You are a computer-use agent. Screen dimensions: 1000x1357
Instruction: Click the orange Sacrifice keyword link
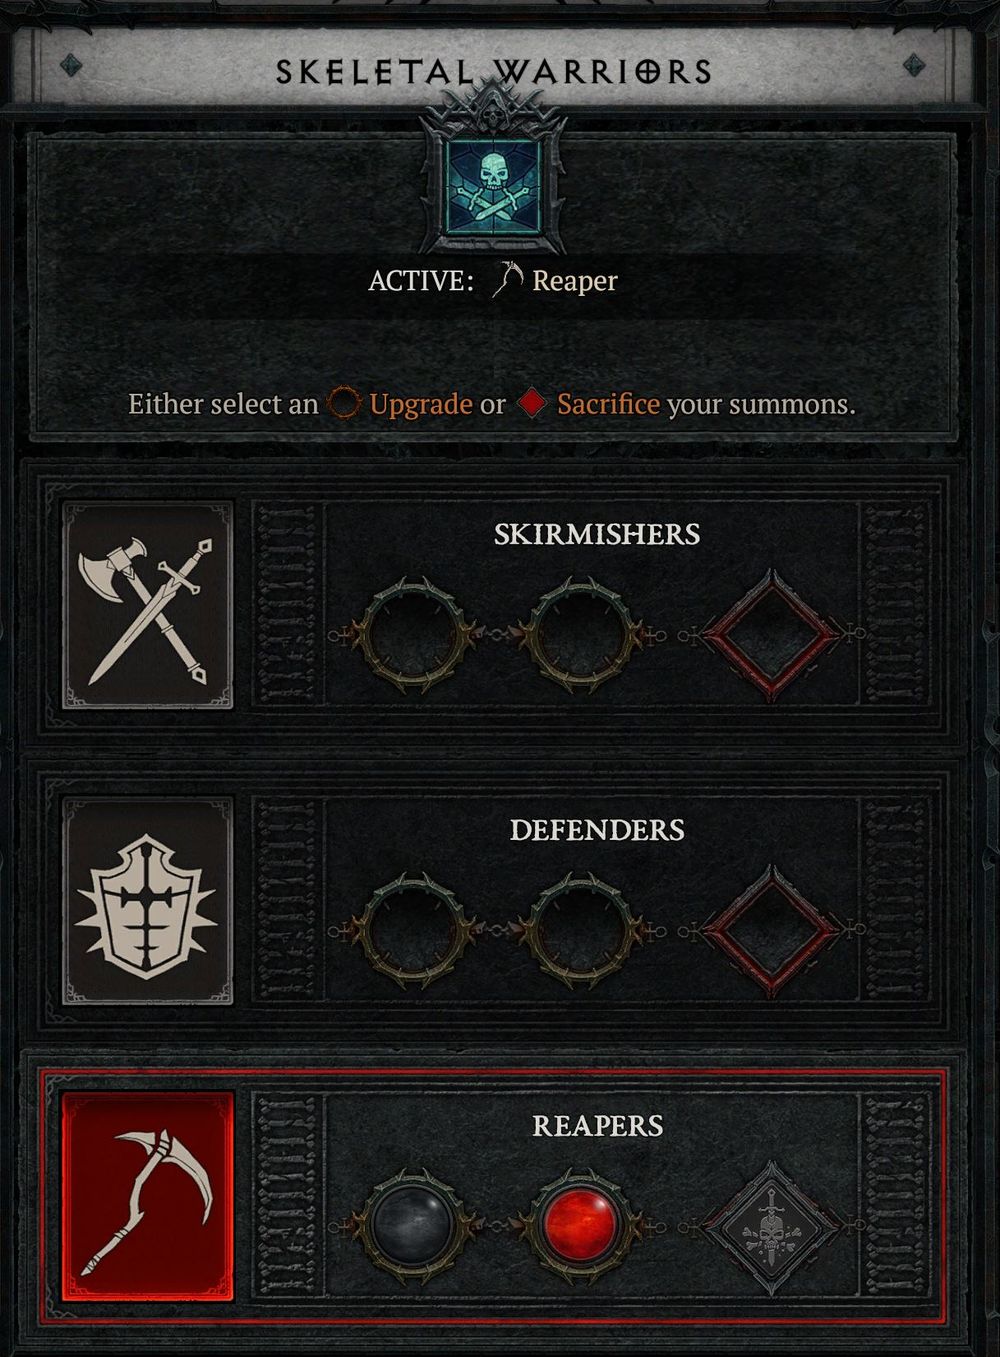608,404
